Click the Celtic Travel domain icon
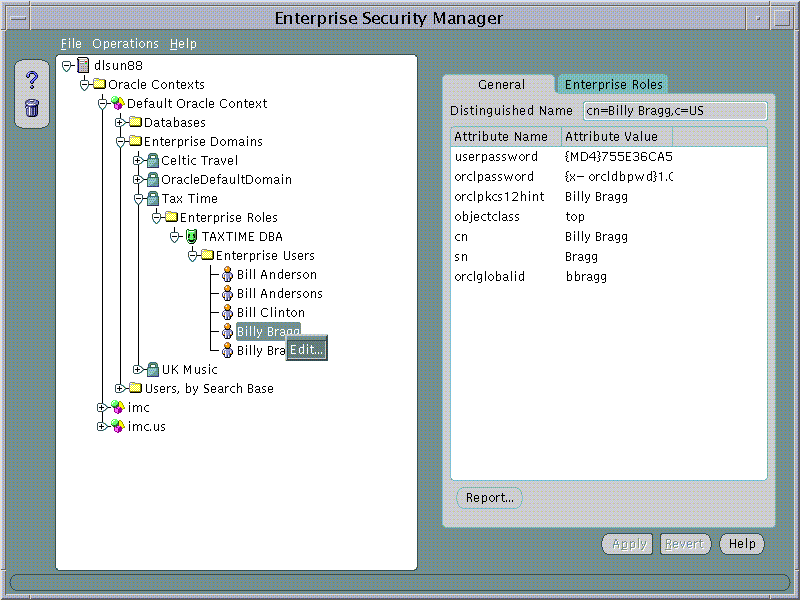 (153, 160)
